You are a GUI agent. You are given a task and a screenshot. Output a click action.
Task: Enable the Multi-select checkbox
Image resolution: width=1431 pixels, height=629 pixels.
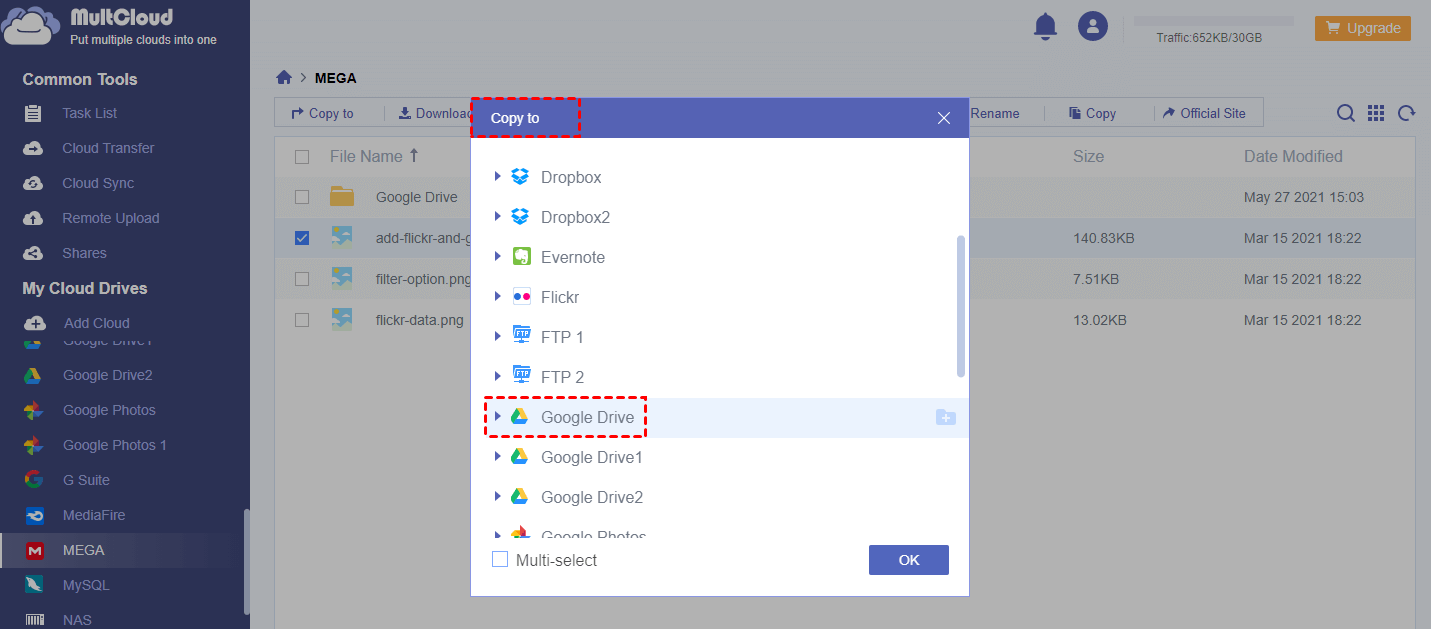(500, 559)
